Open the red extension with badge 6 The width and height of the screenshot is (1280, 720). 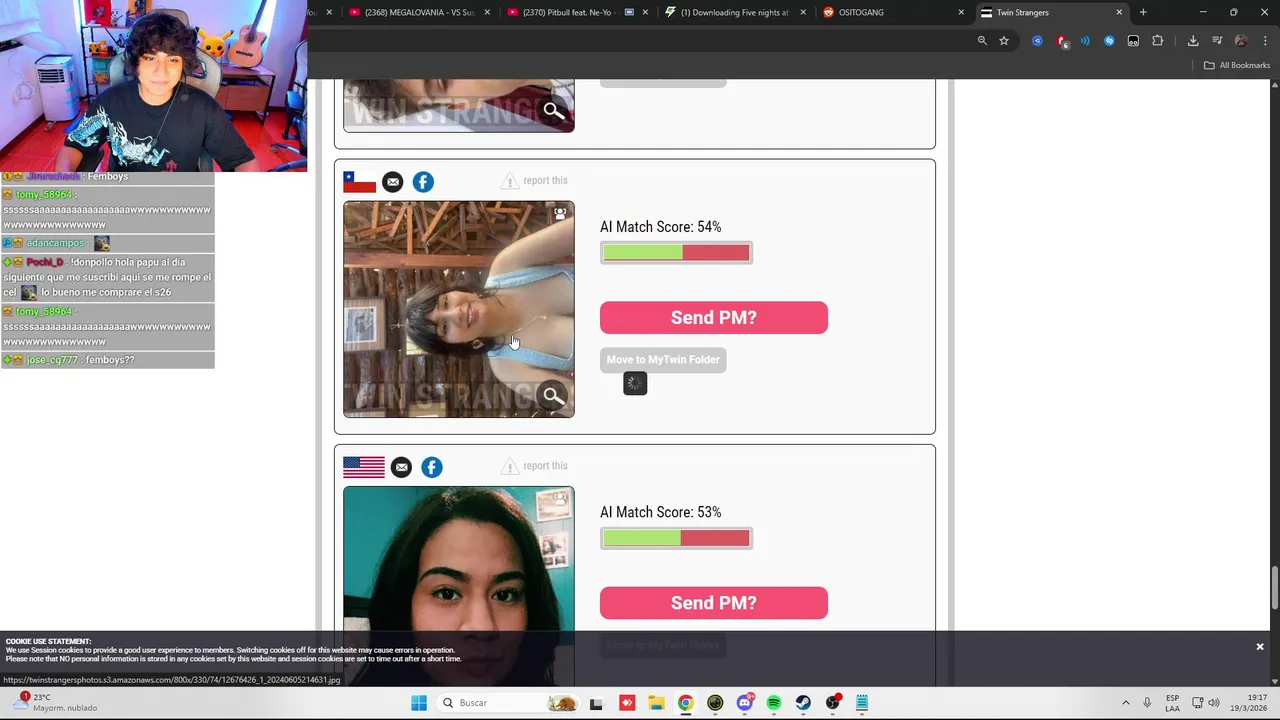[x=1062, y=41]
